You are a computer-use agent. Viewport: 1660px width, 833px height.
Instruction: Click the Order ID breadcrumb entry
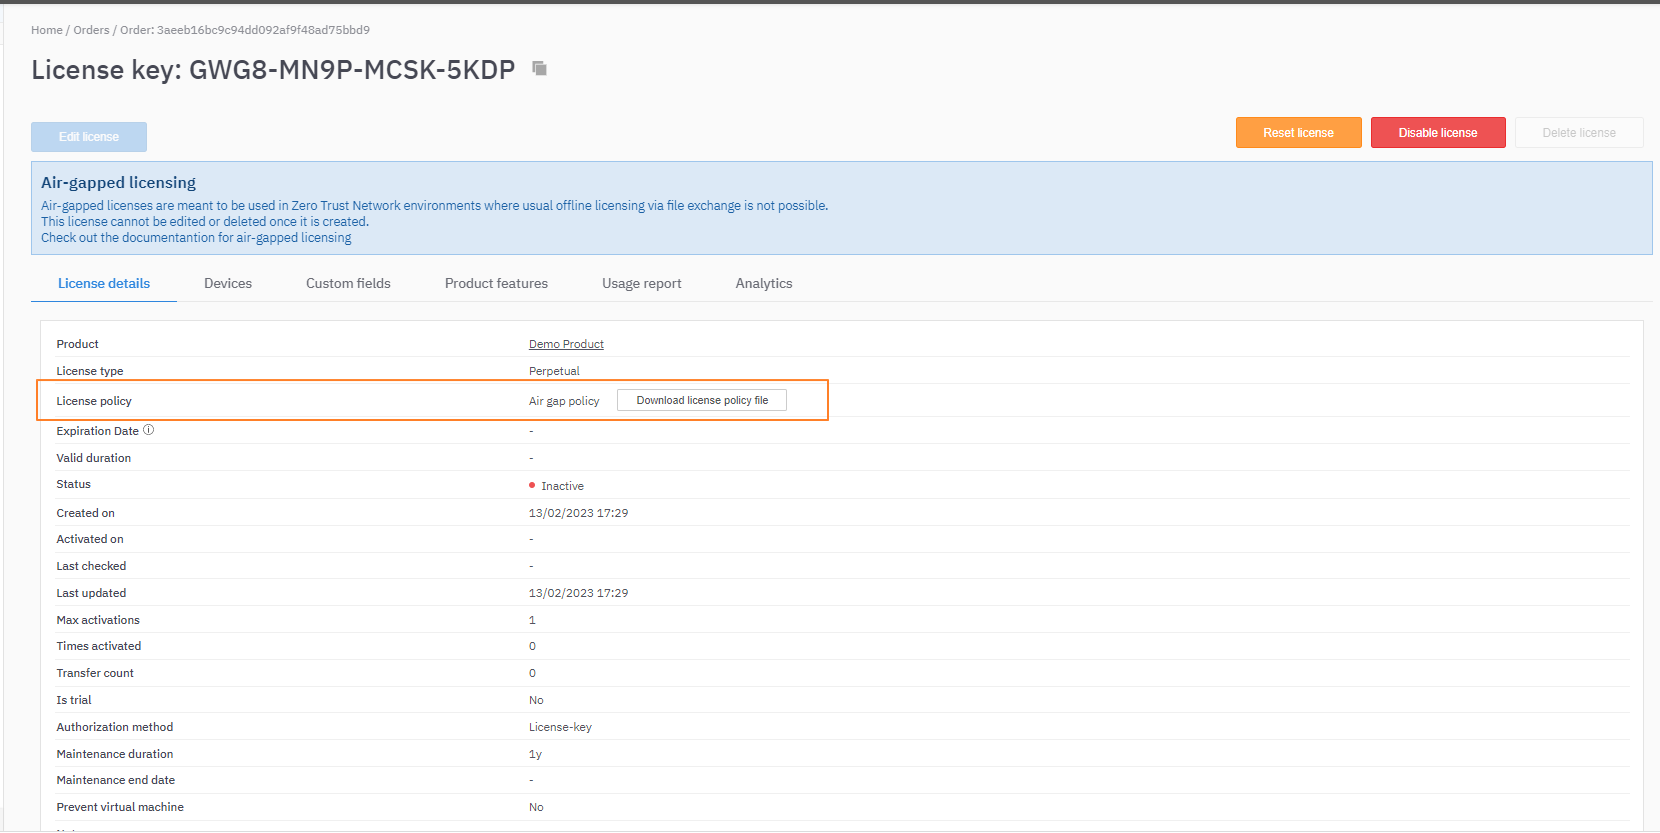(245, 30)
